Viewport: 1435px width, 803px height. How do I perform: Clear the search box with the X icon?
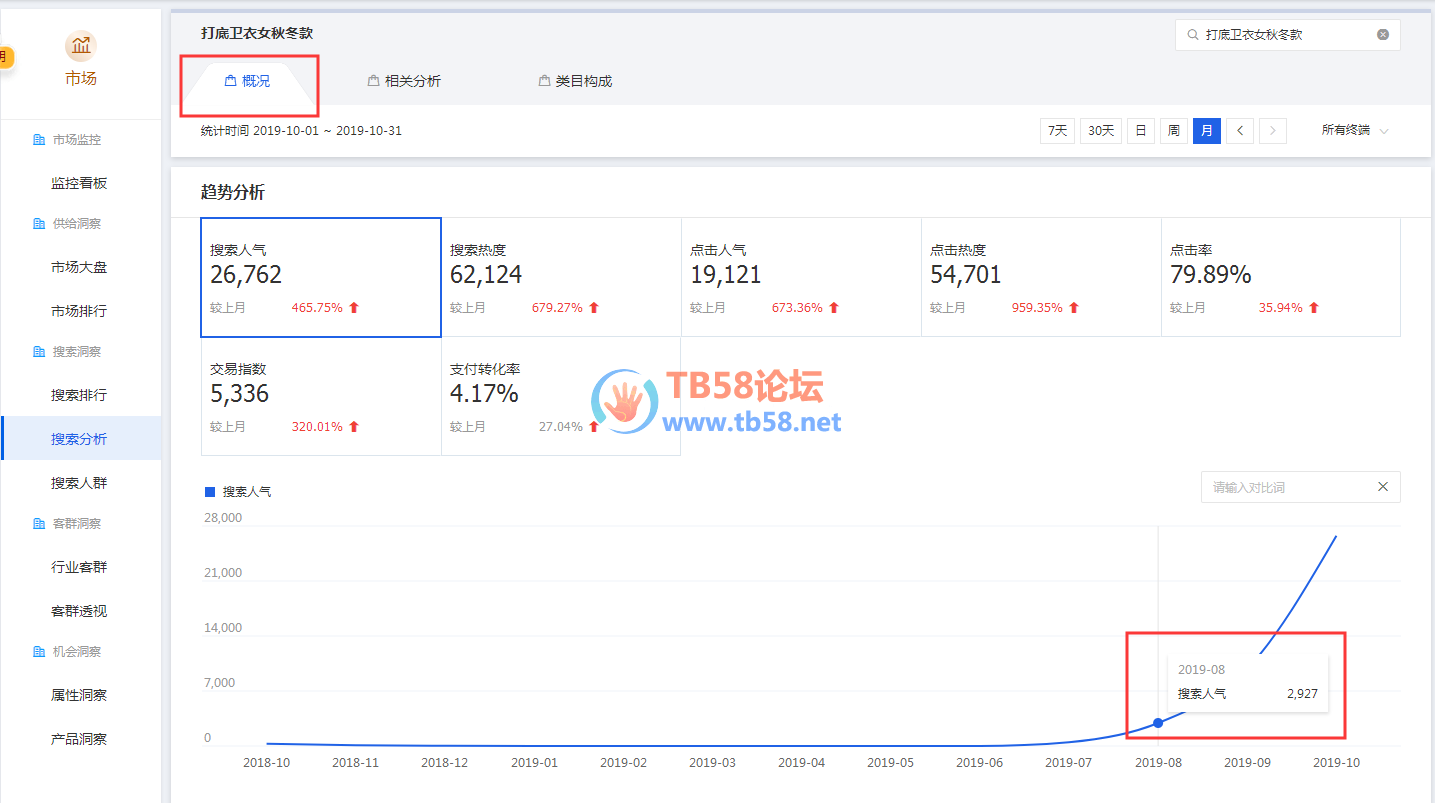tap(1383, 35)
